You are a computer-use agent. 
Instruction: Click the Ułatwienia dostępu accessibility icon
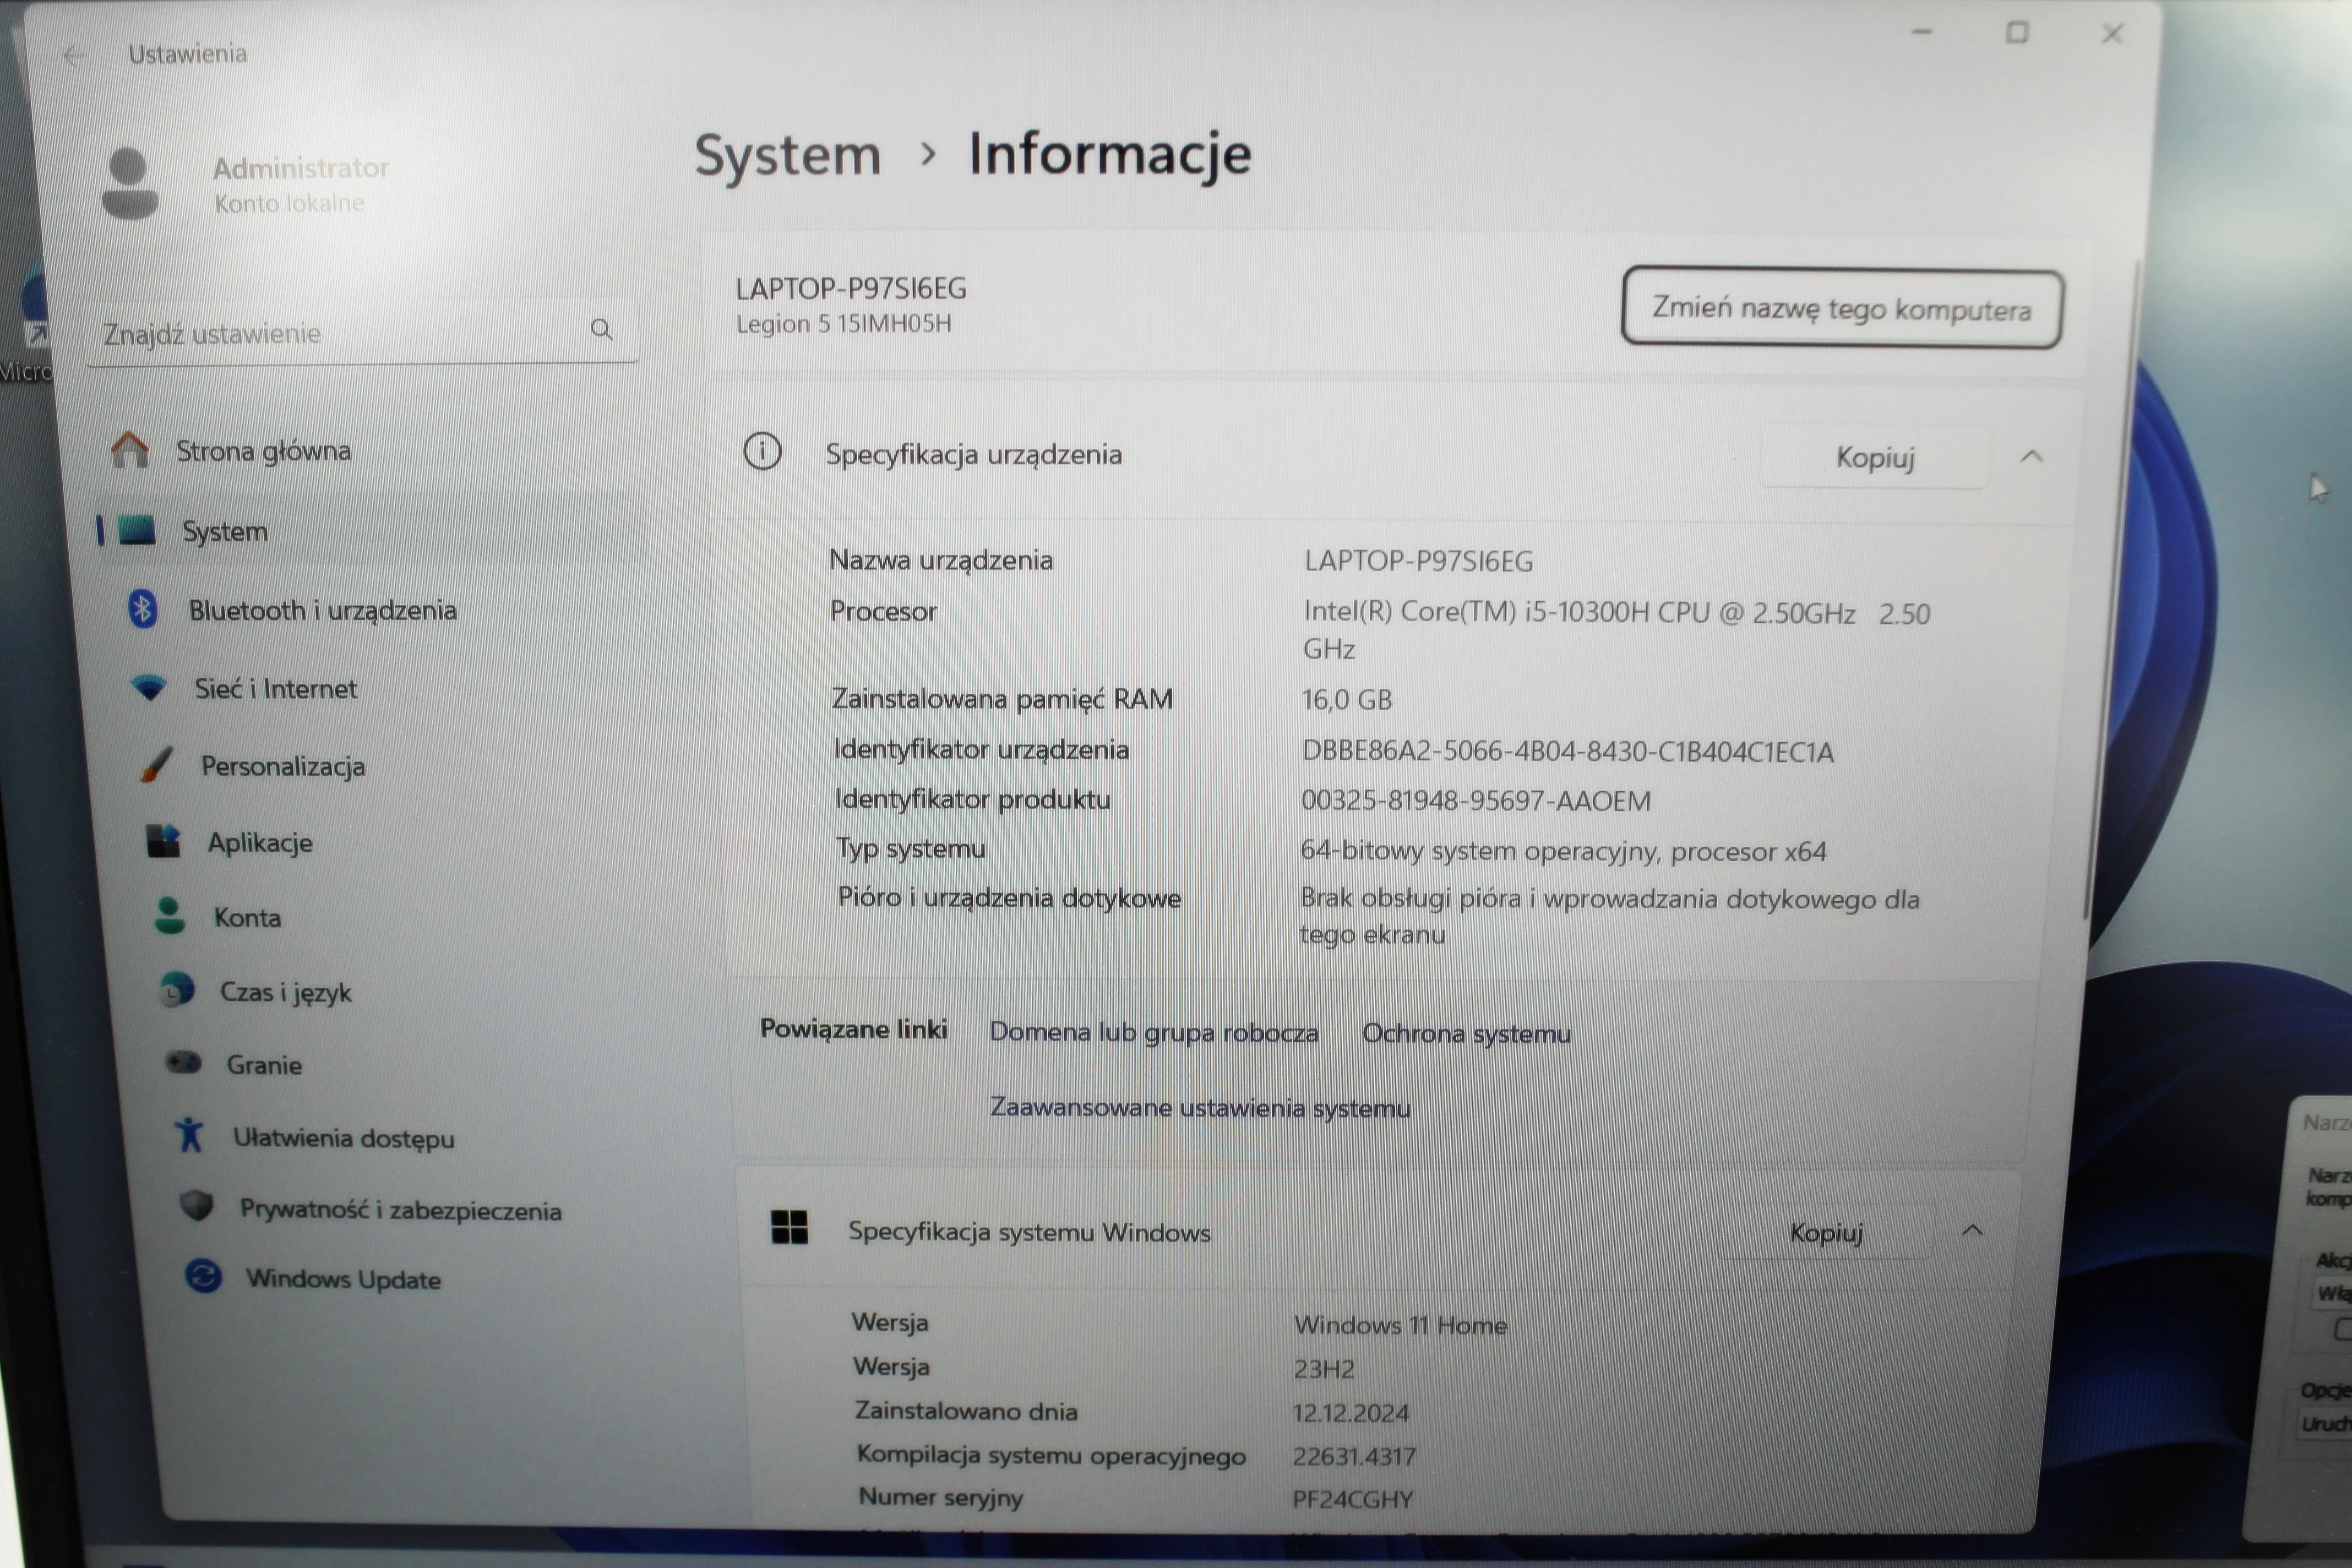189,1135
